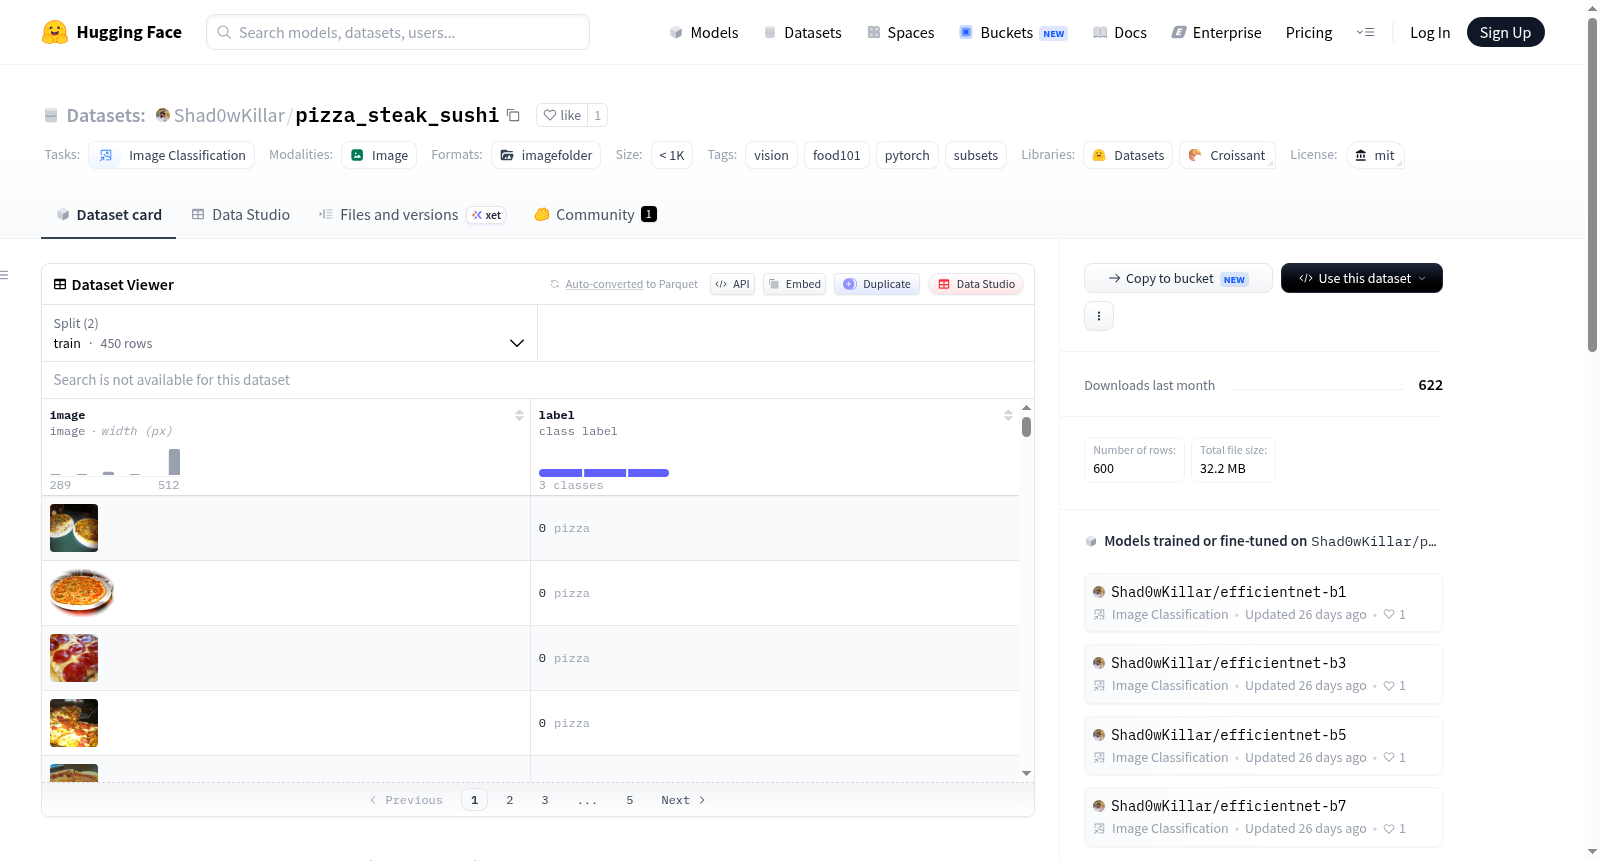Click the Embed button
This screenshot has height=861, width=1600.
tap(795, 284)
